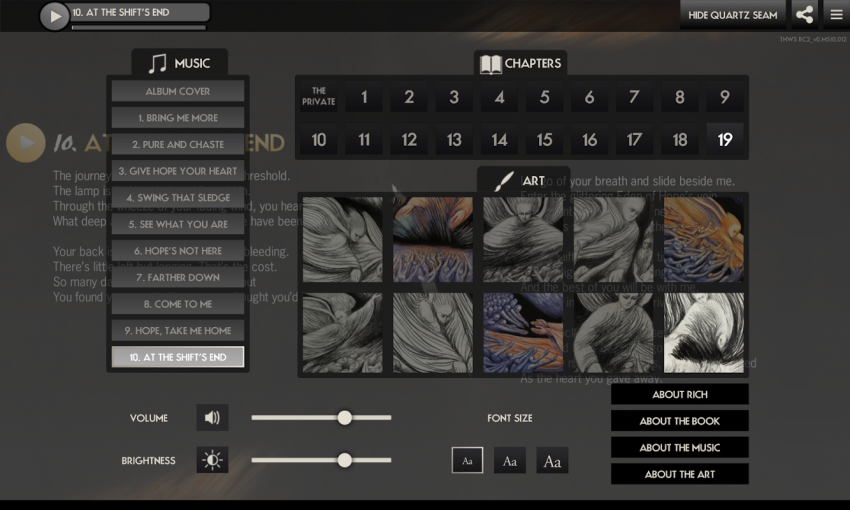
Task: Open chapter 13
Action: point(454,139)
